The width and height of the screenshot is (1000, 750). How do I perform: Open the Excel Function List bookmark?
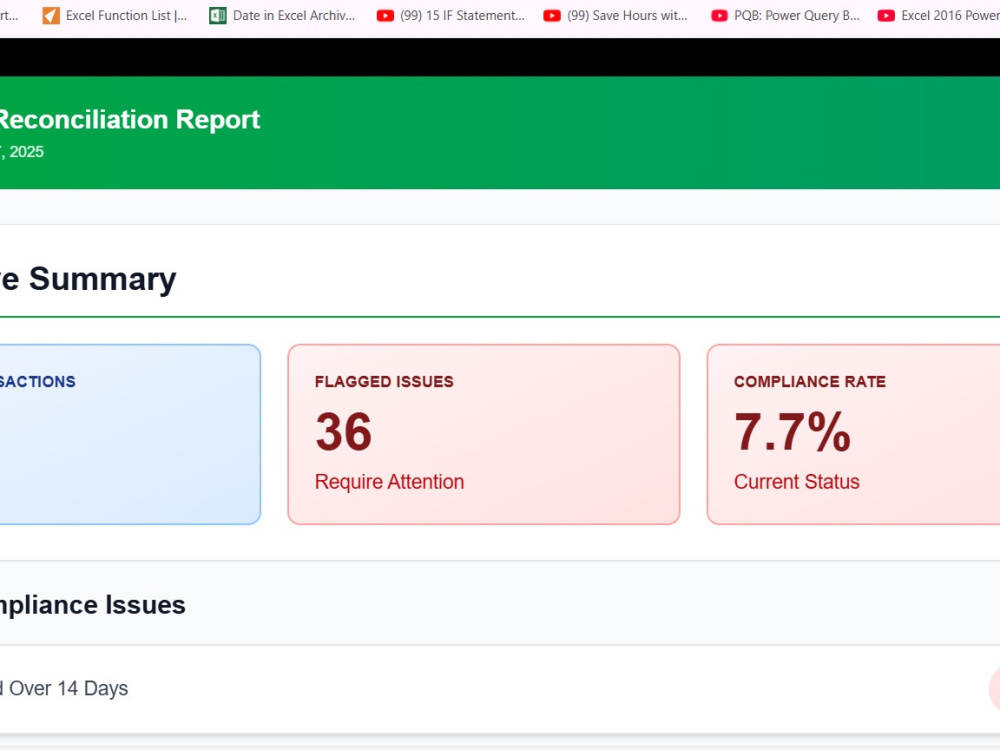115,15
